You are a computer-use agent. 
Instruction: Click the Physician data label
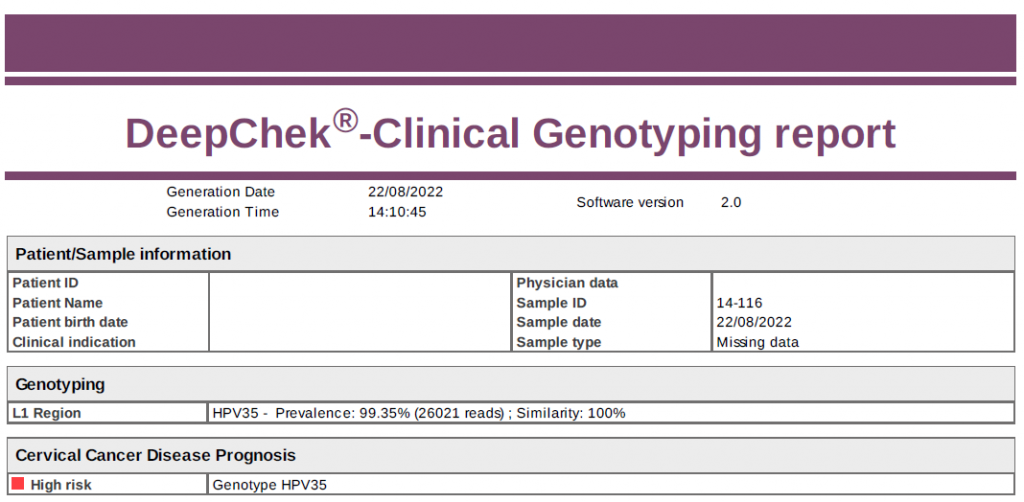point(567,283)
